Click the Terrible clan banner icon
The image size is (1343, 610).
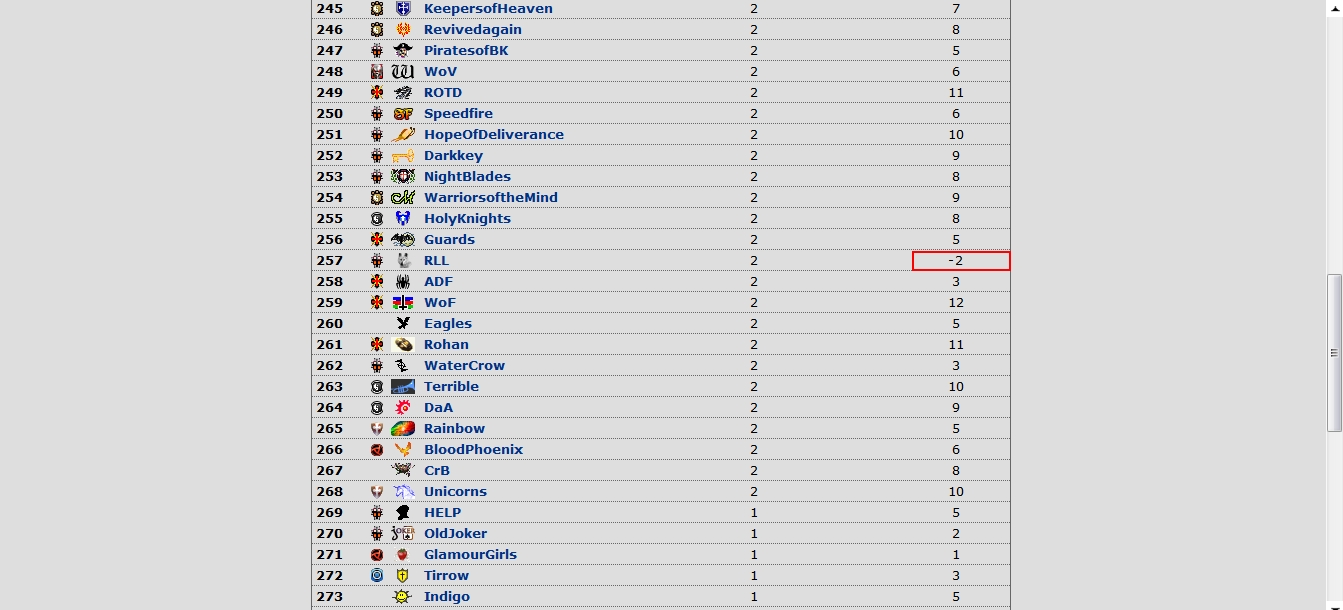[403, 387]
